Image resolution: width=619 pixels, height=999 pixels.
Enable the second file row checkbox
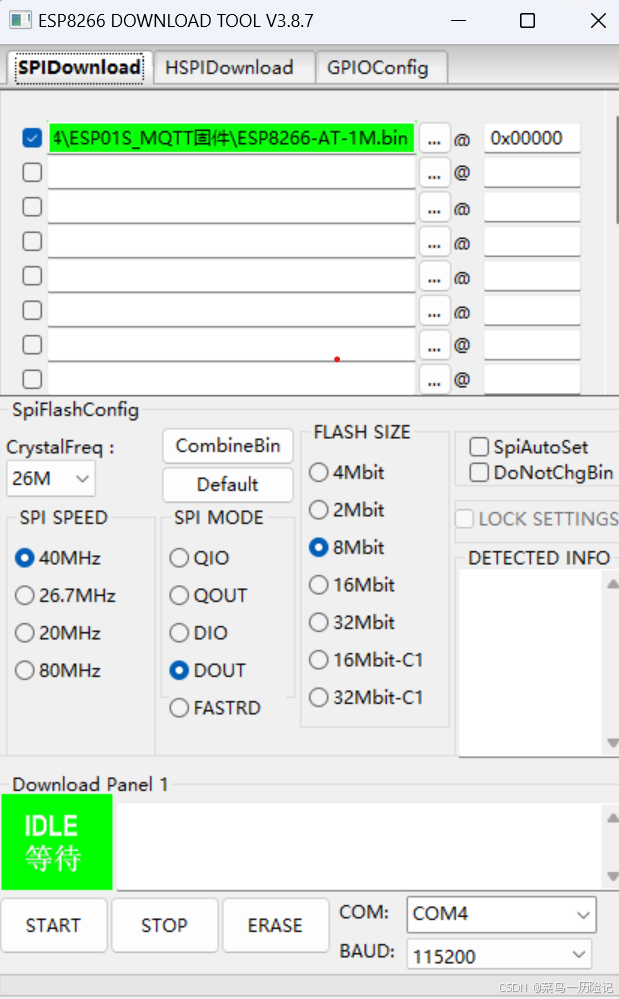click(x=32, y=172)
